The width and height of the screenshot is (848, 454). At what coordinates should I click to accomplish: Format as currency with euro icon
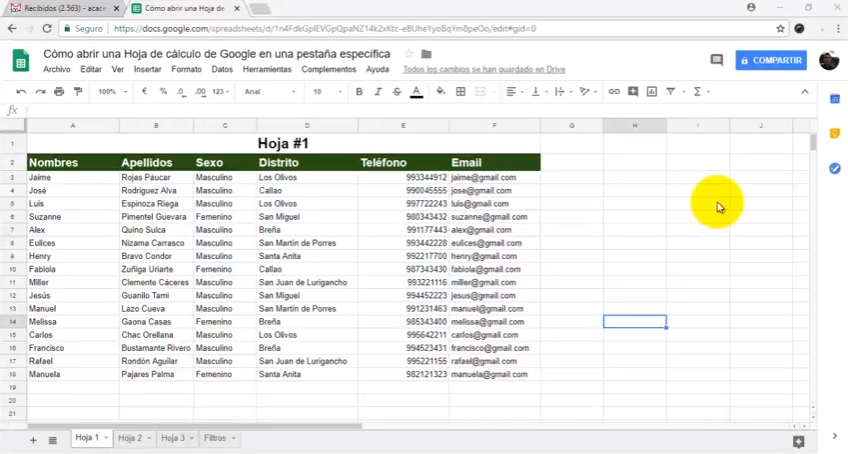coord(144,92)
